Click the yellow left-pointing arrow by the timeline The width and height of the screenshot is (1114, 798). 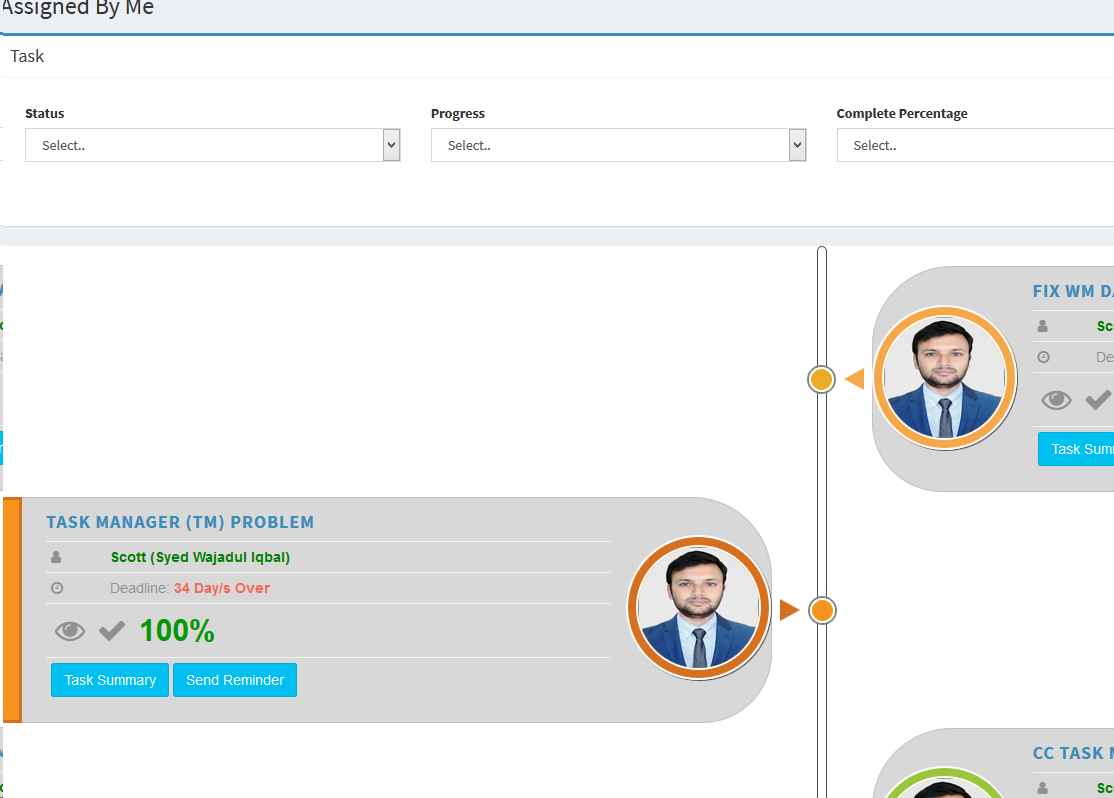[854, 379]
